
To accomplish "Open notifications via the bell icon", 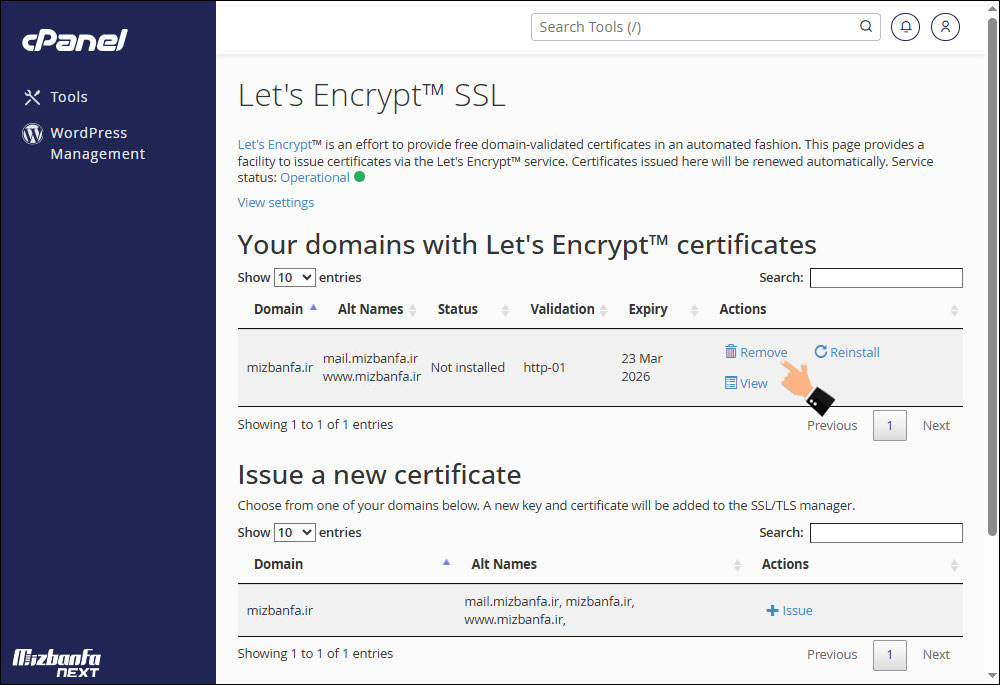I will click(x=905, y=27).
